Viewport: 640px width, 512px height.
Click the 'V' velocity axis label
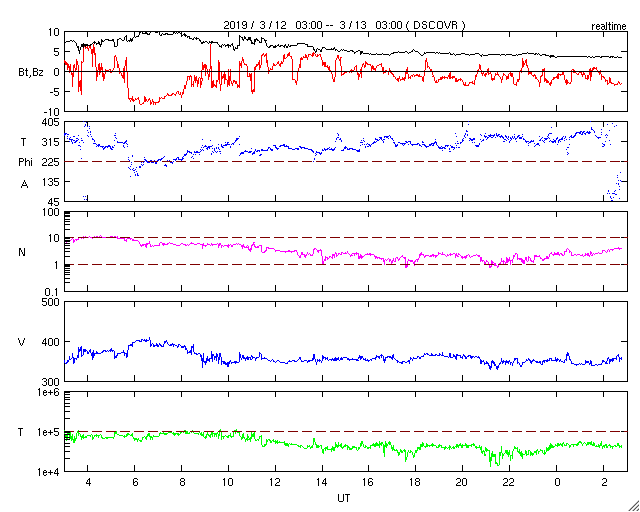tap(22, 342)
